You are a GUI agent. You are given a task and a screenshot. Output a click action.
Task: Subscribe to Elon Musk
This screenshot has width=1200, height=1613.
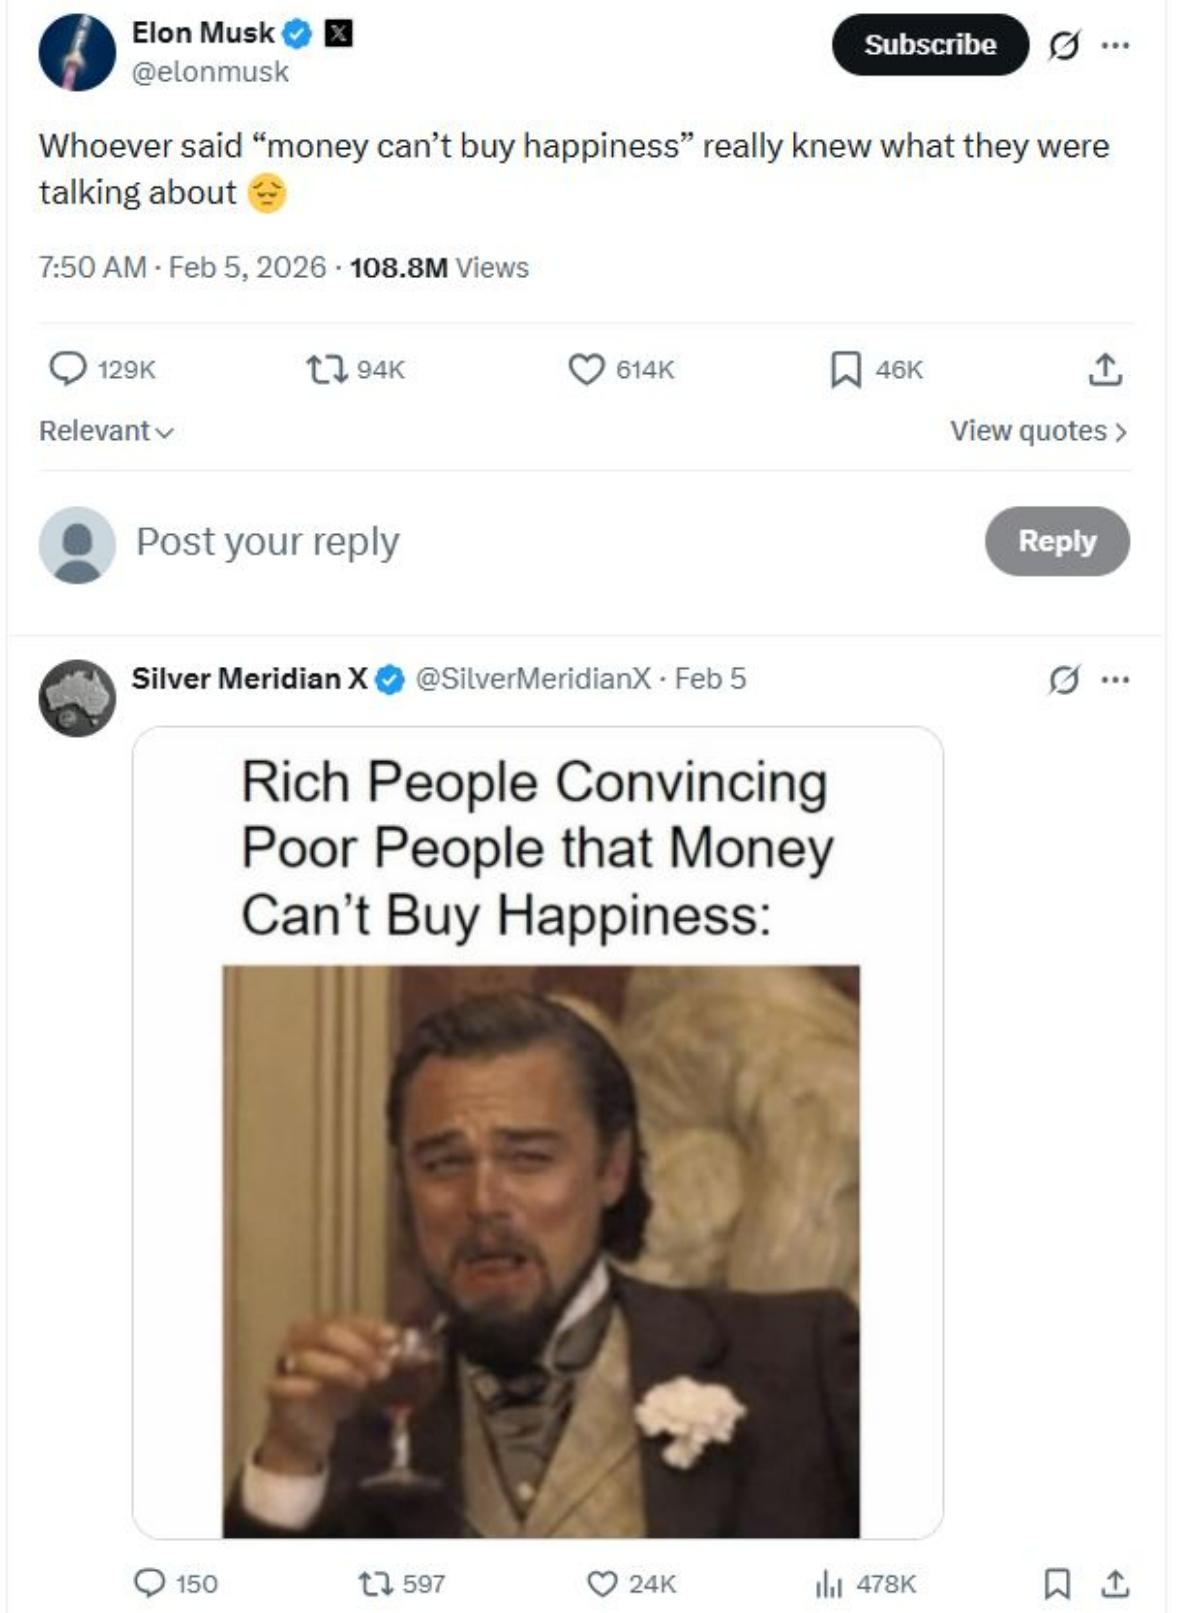pos(930,44)
